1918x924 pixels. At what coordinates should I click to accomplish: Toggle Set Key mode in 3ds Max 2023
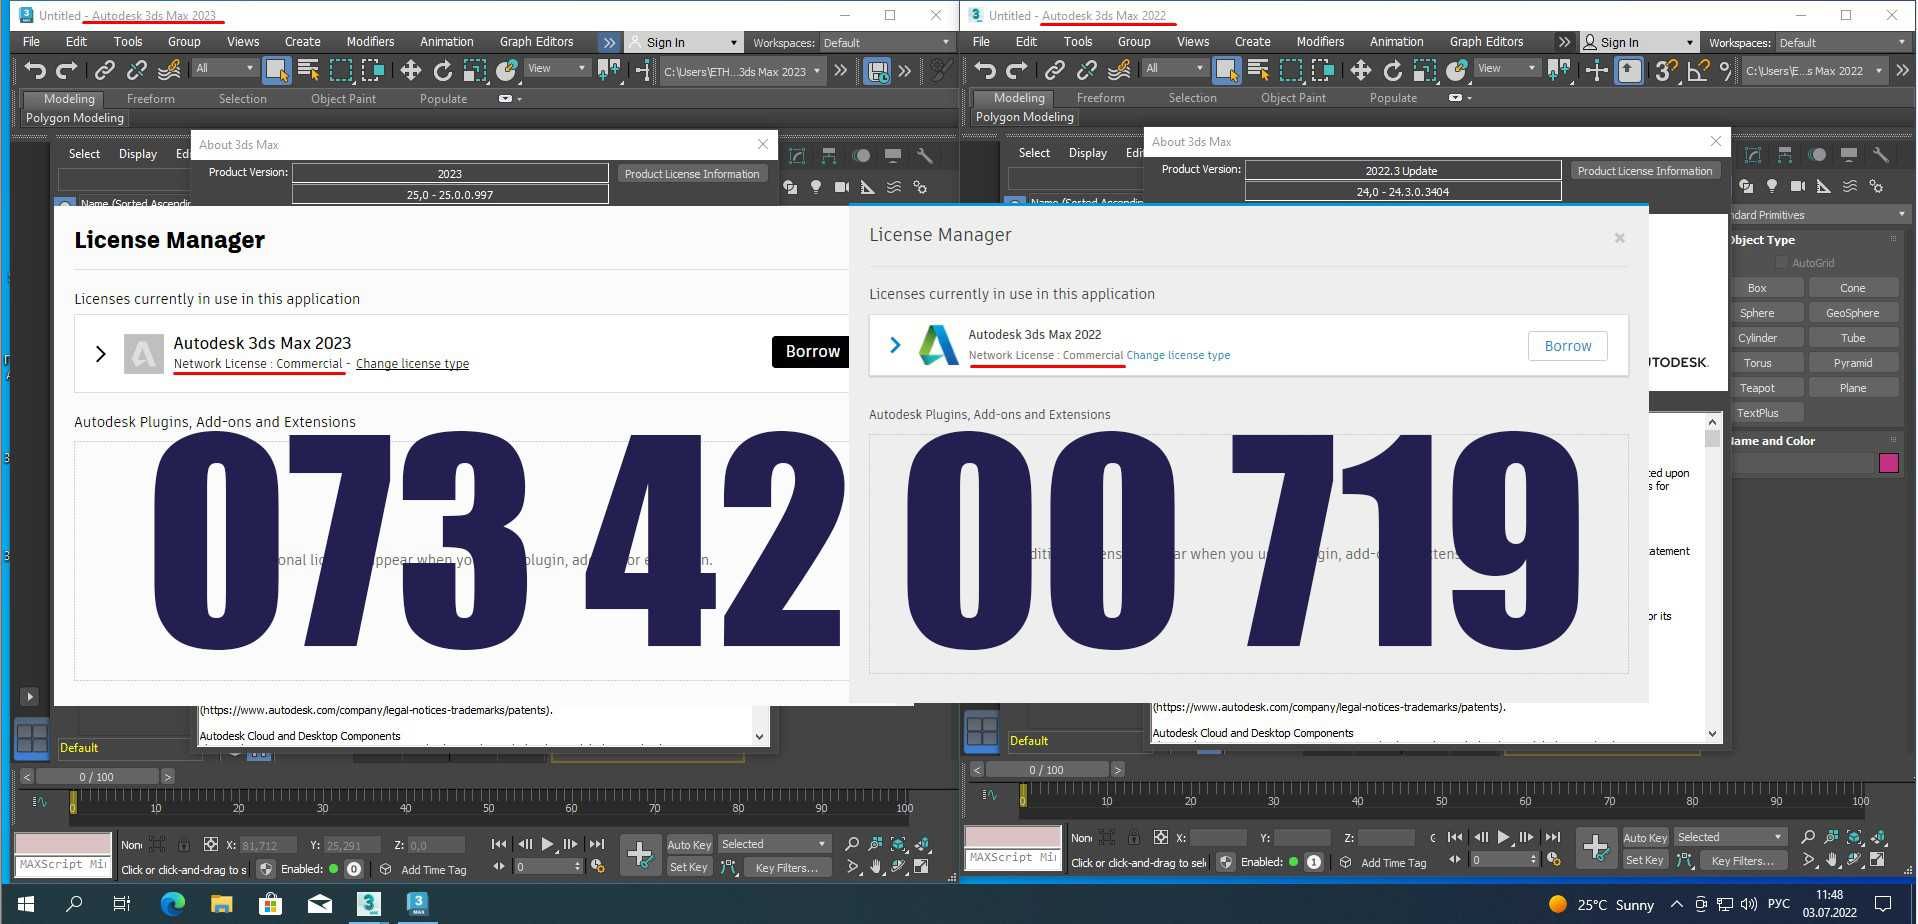[x=689, y=867]
